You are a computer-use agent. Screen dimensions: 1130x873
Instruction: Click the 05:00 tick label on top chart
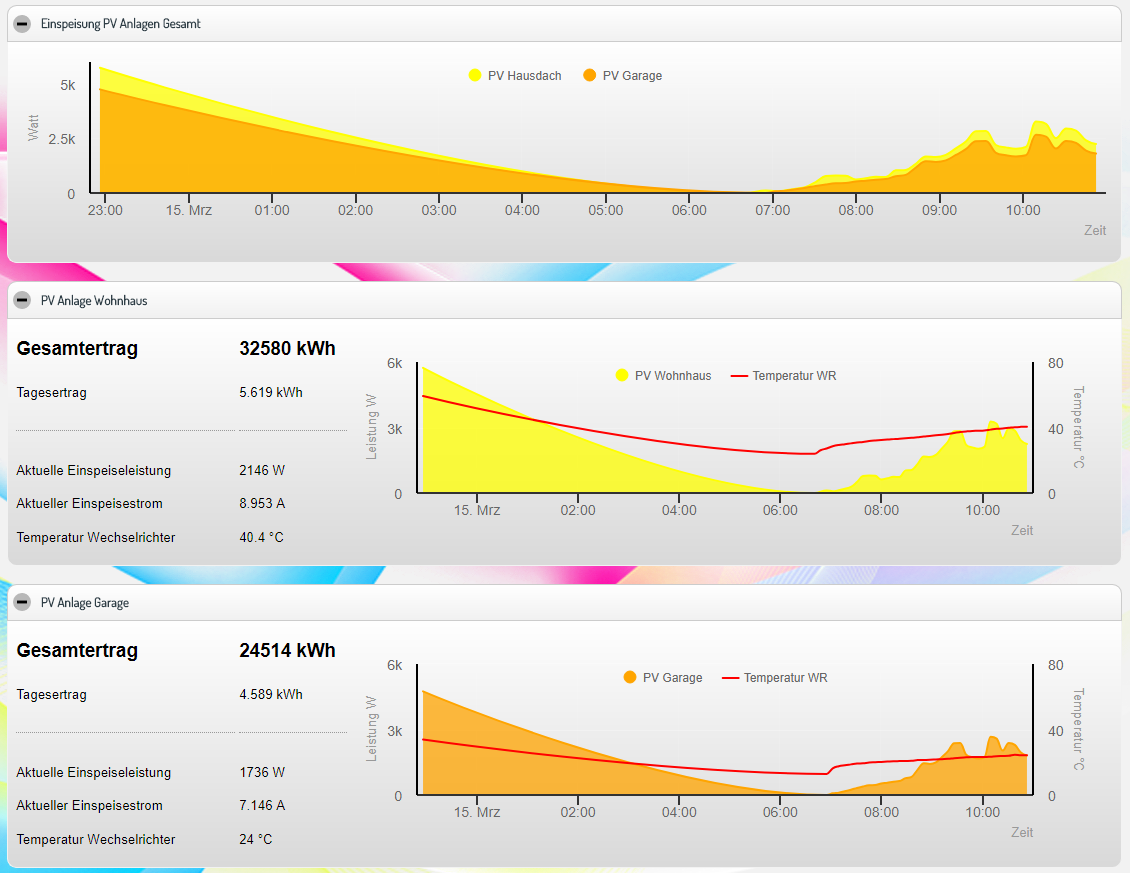coord(605,211)
